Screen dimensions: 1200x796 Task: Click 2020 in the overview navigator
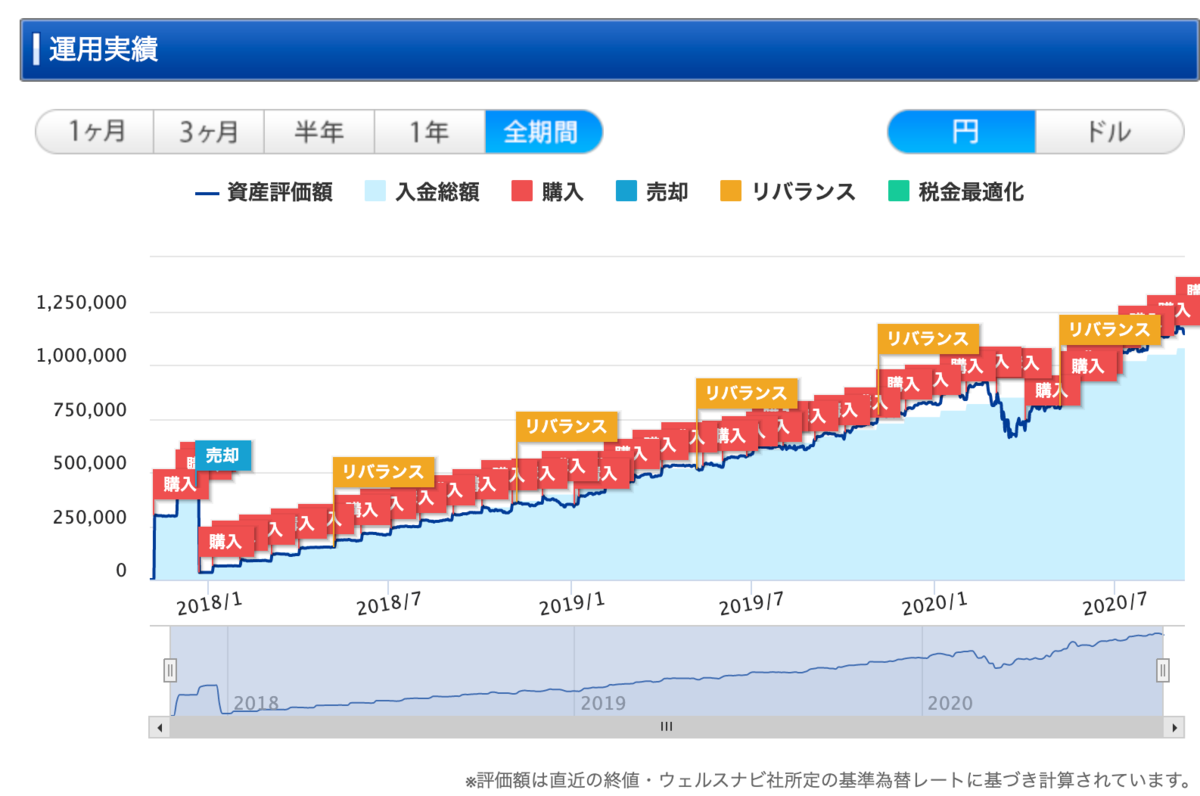click(949, 703)
